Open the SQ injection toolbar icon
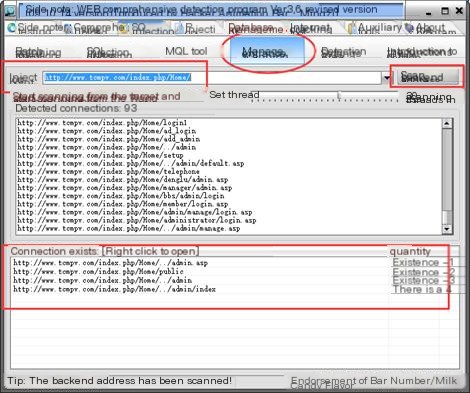Viewport: 470px width, 393px height. (x=124, y=29)
